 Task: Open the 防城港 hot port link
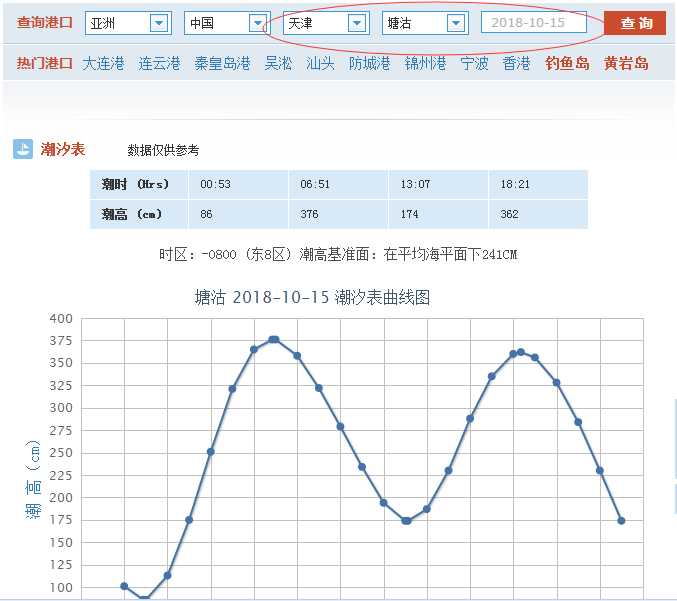tap(370, 63)
